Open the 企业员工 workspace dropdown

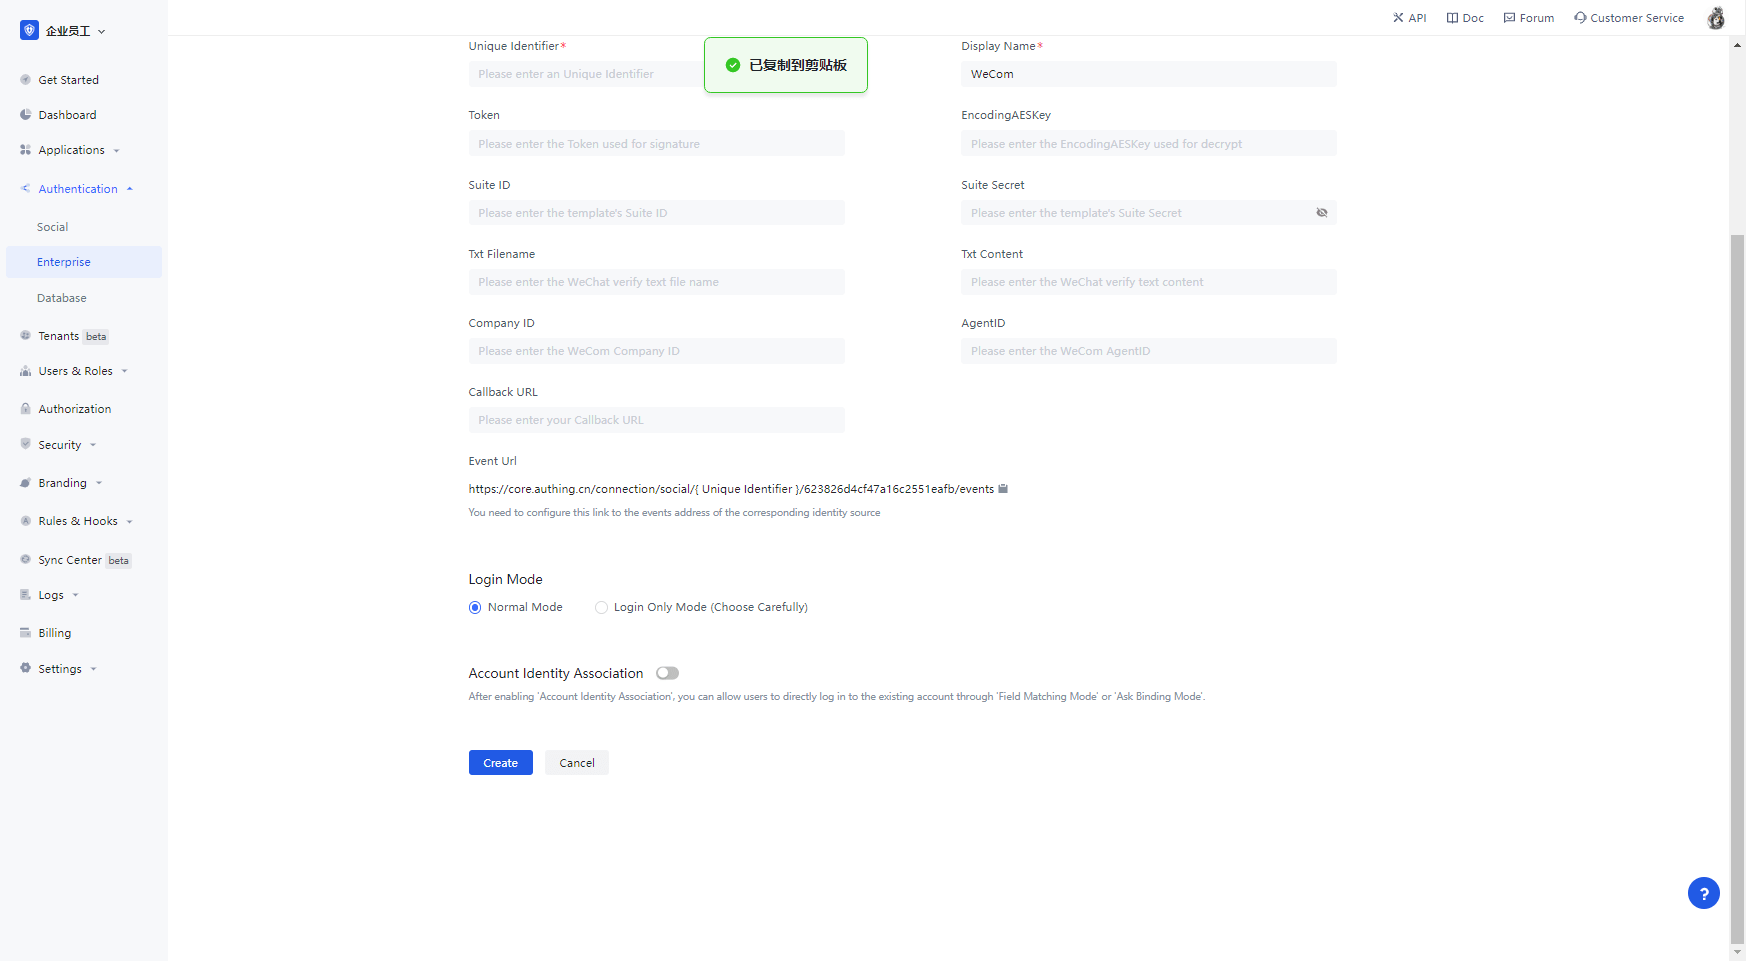click(x=68, y=31)
